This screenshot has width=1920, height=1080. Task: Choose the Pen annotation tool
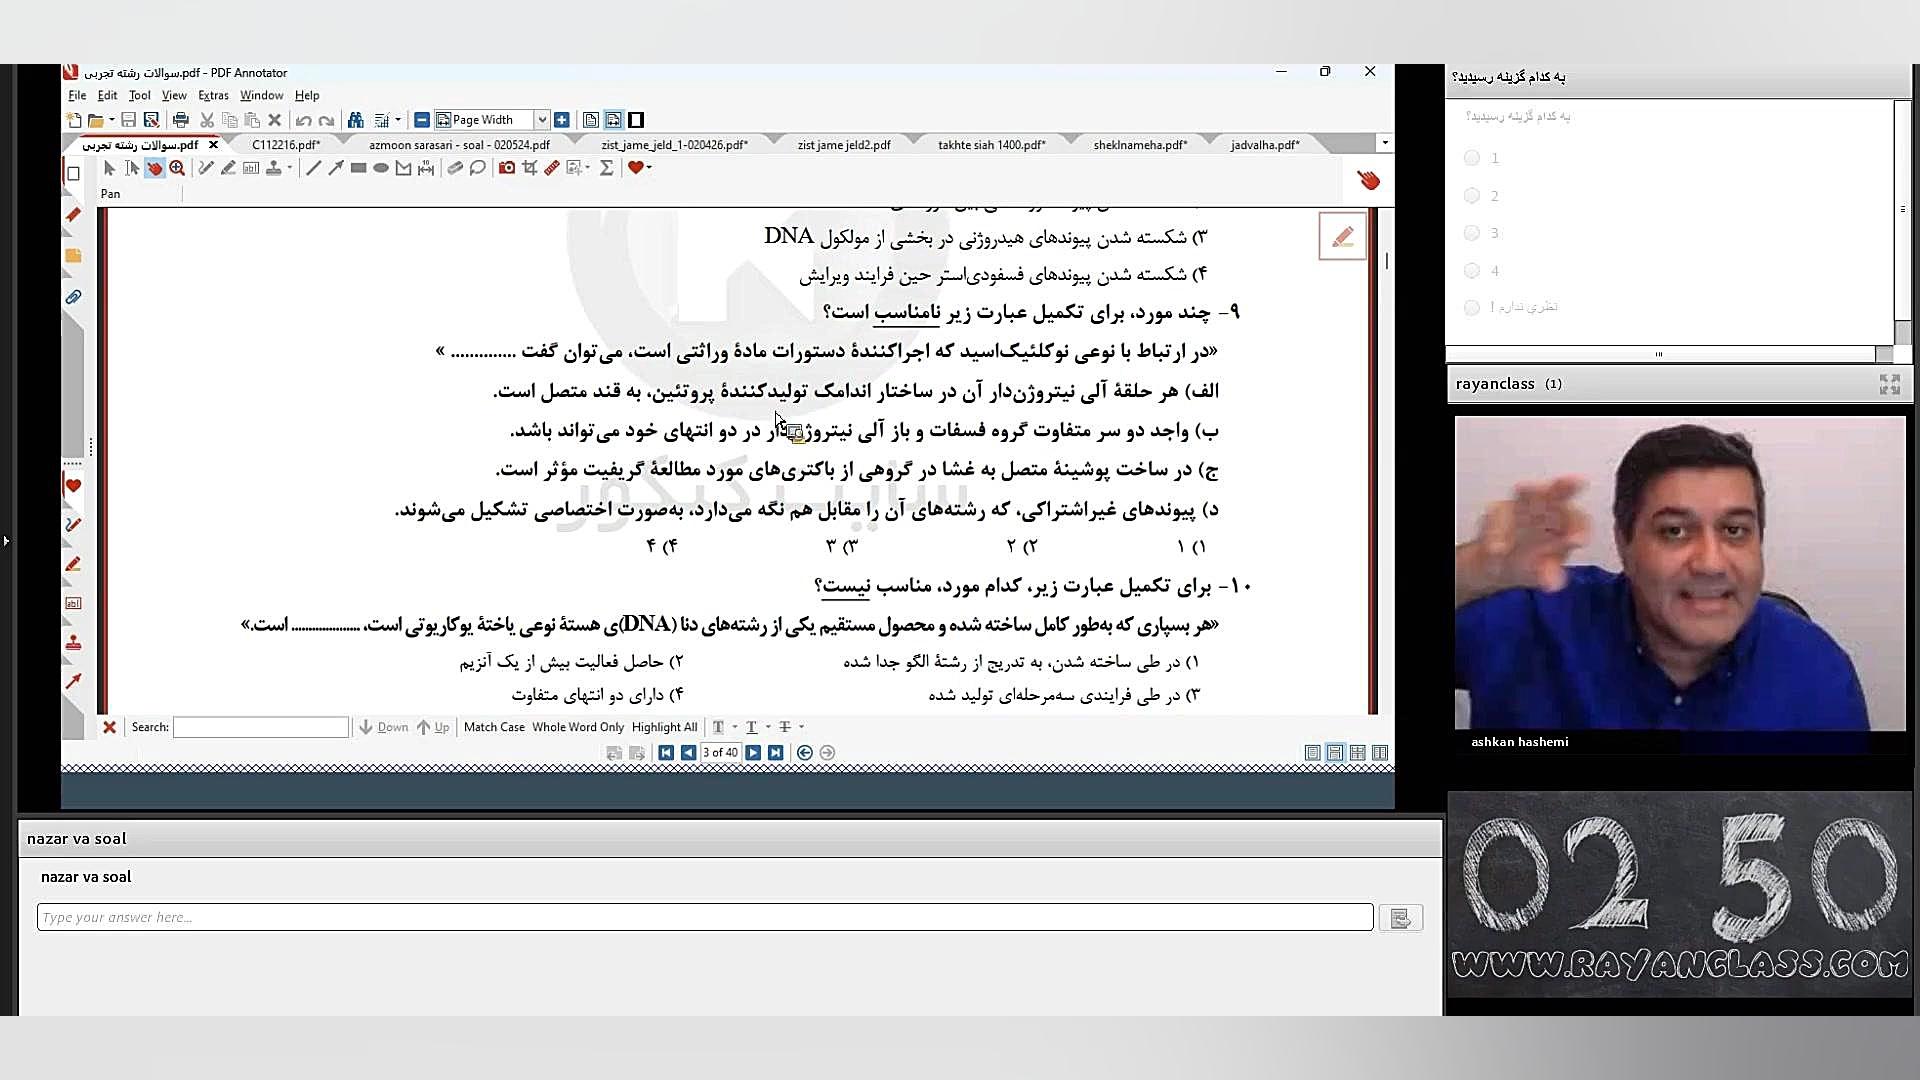pos(206,168)
